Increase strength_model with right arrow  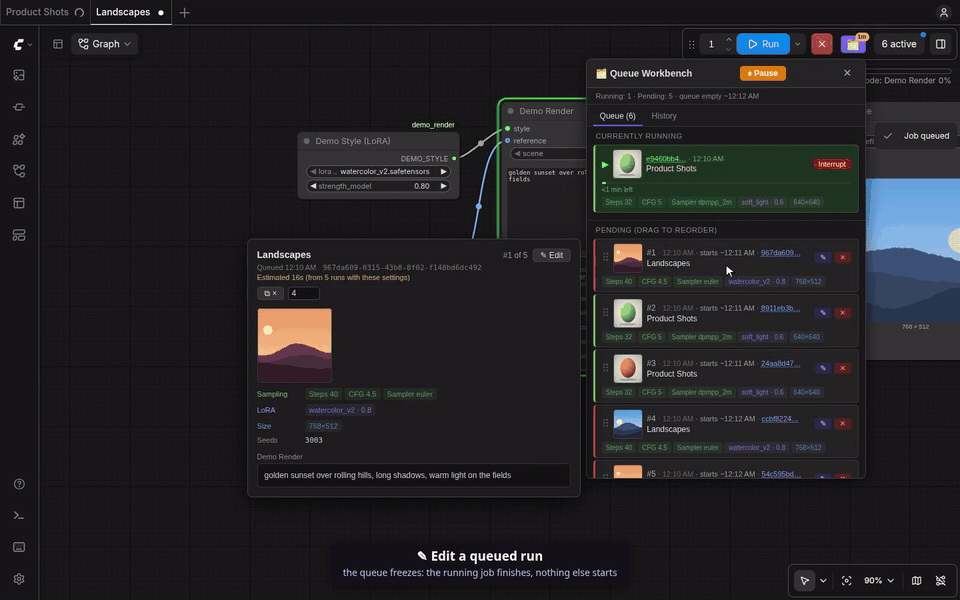[x=443, y=186]
